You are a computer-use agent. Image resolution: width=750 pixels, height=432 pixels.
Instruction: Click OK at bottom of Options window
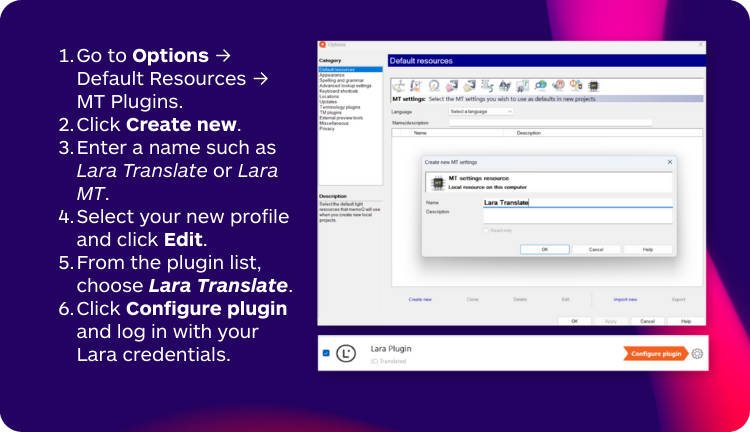[x=574, y=321]
